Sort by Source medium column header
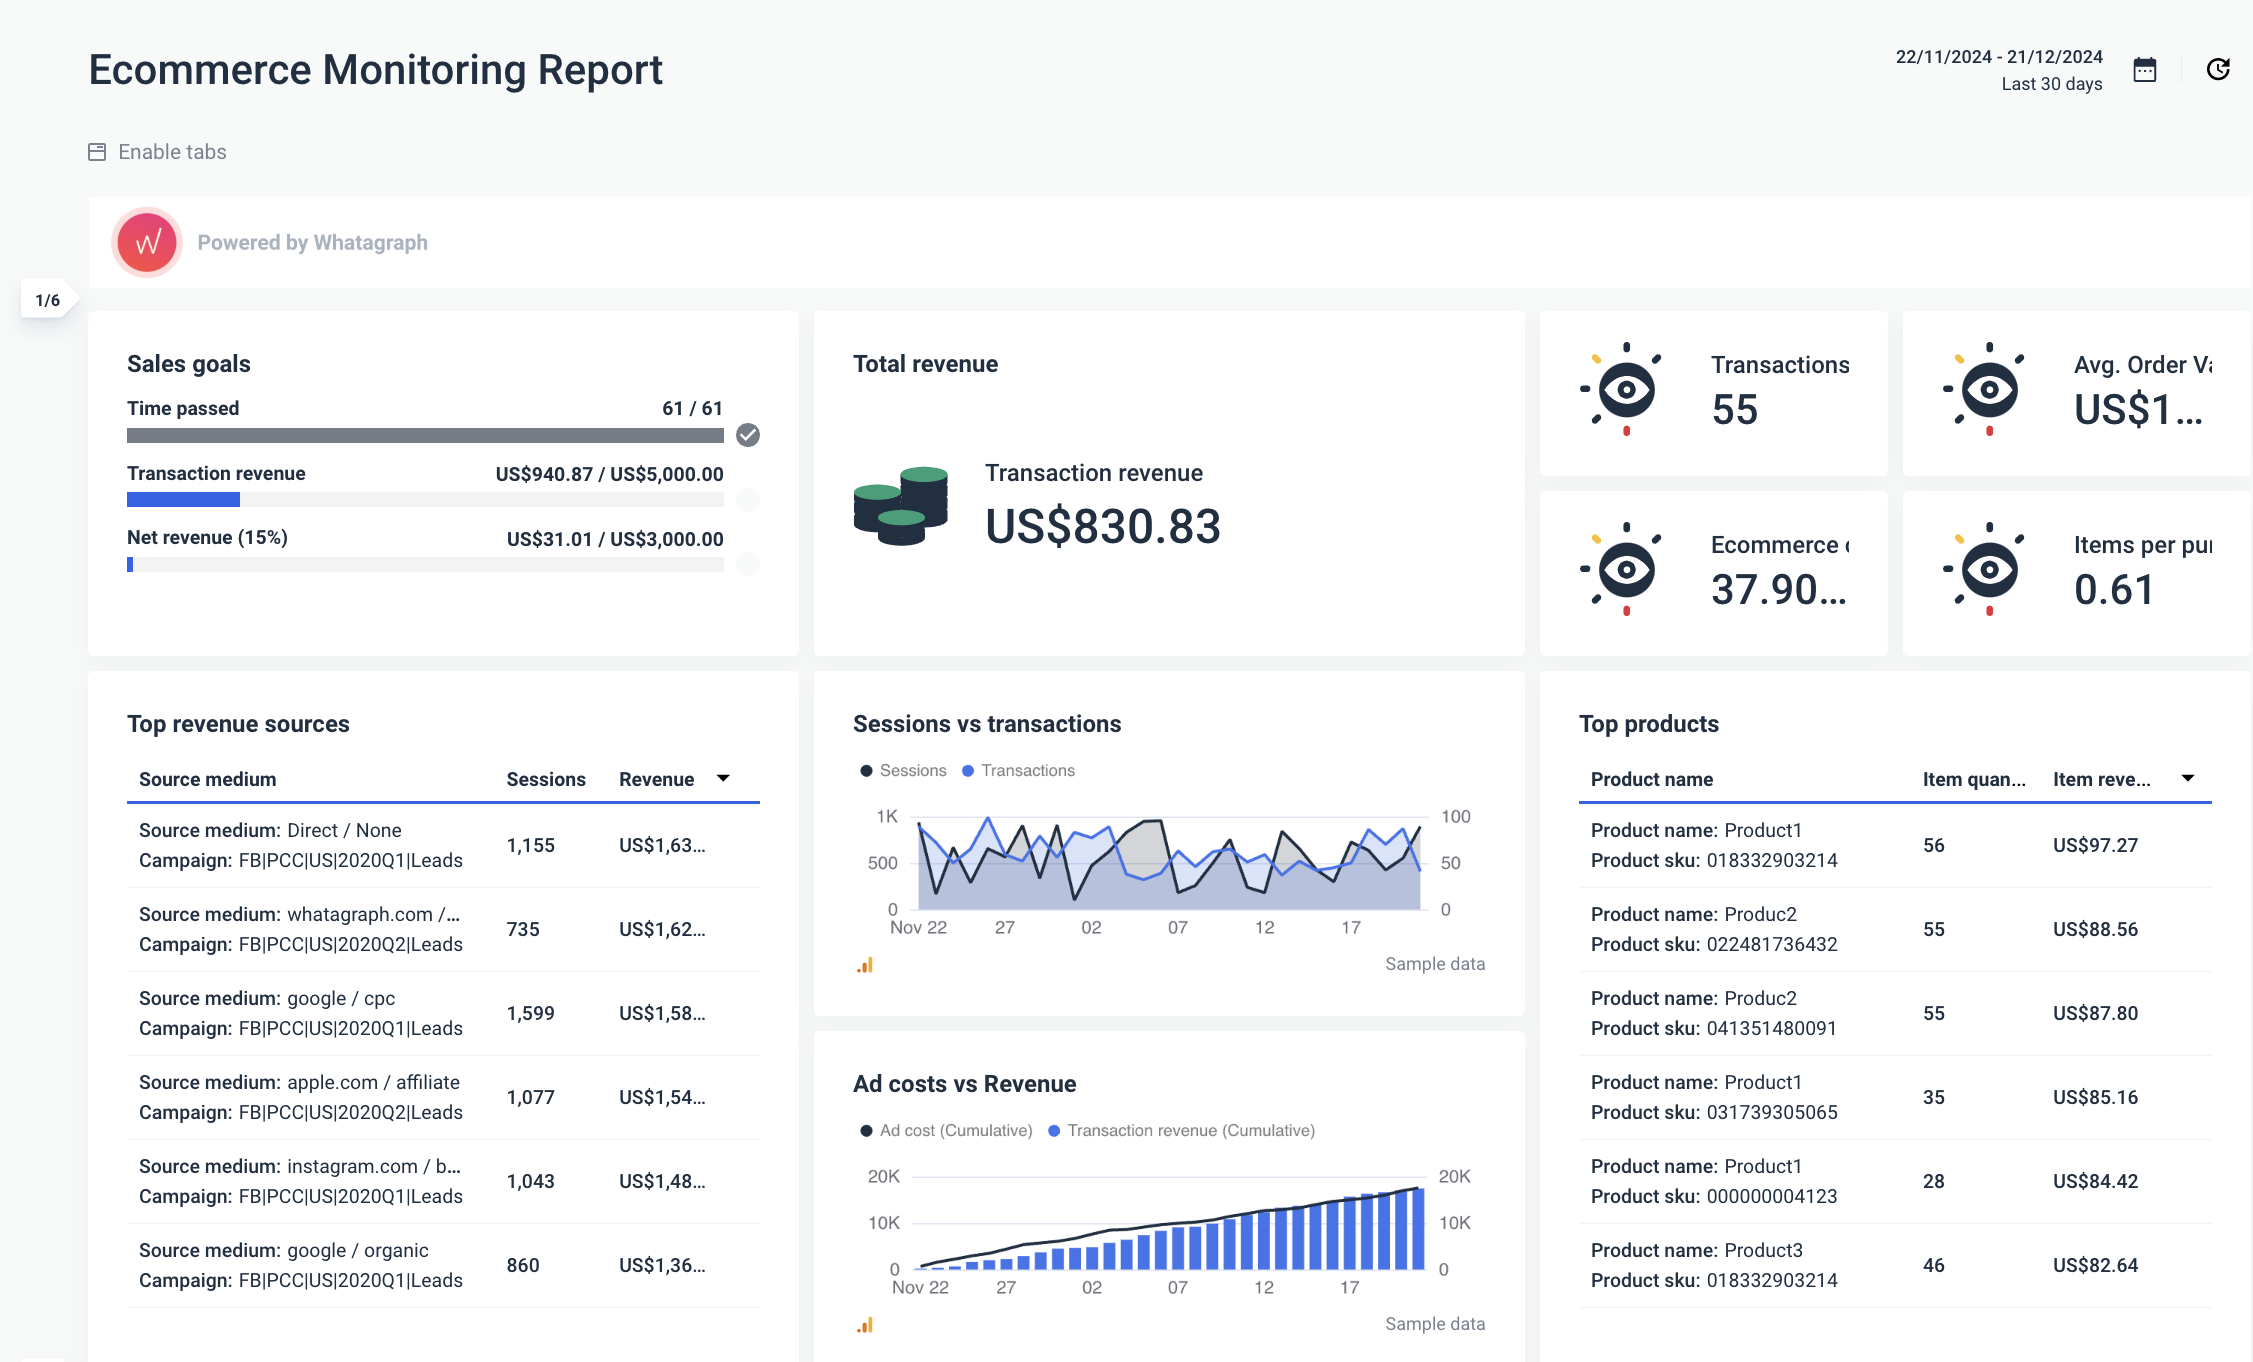This screenshot has height=1362, width=2253. 208,779
